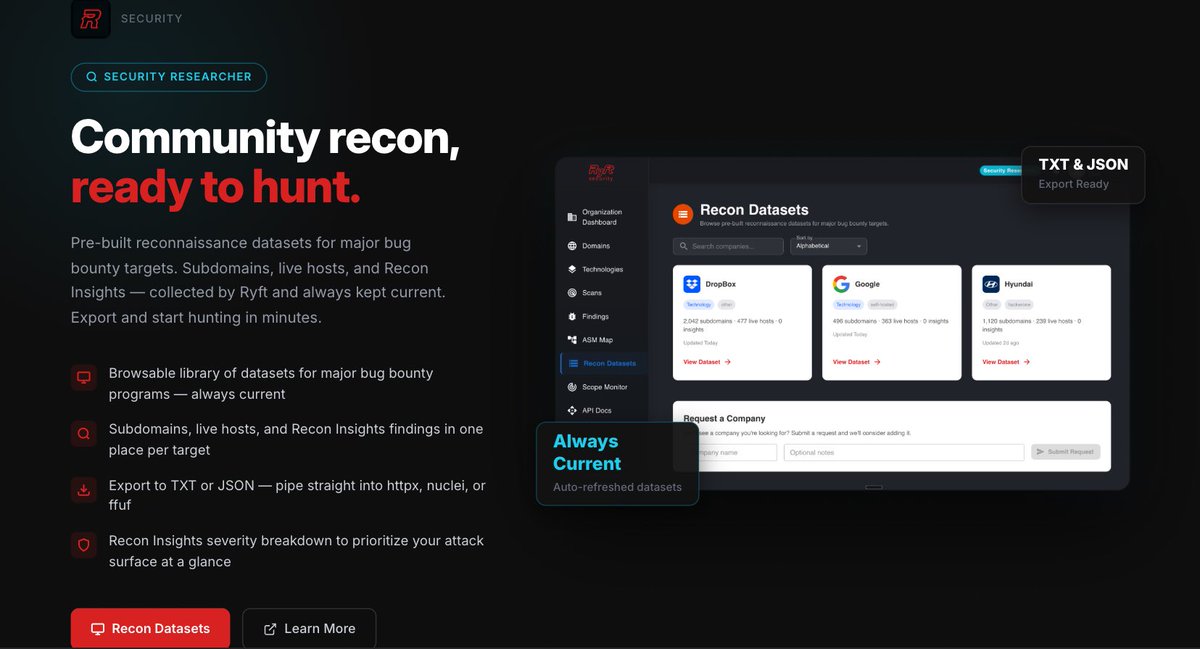Open the View Dataset link on the DropBox card
Screen dimensions: 1200x649
click(707, 362)
